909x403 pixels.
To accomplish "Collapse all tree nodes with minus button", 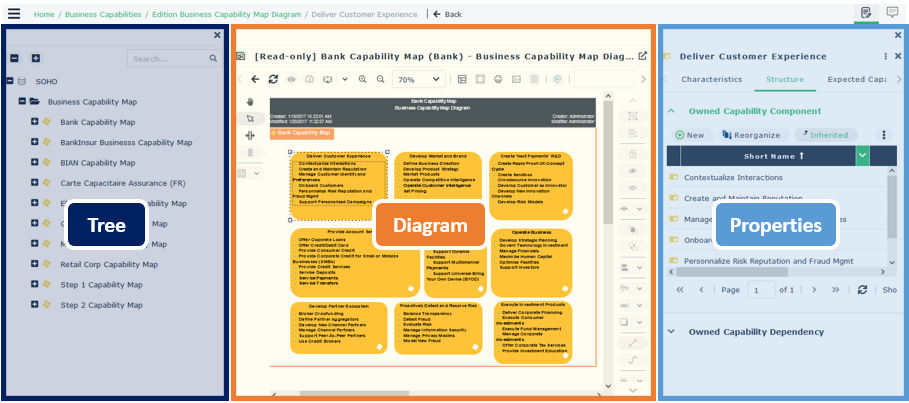I will click(13, 59).
